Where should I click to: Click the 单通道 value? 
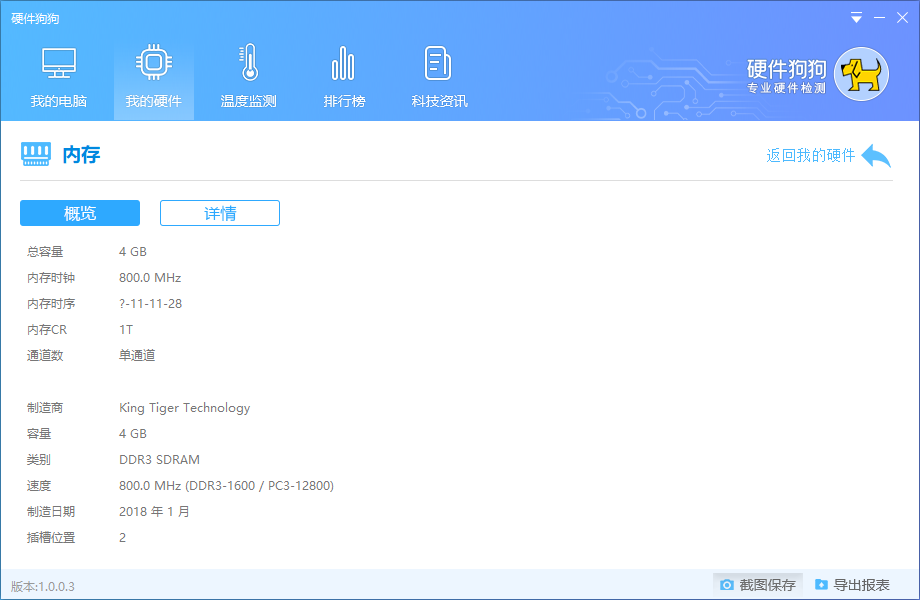point(137,355)
